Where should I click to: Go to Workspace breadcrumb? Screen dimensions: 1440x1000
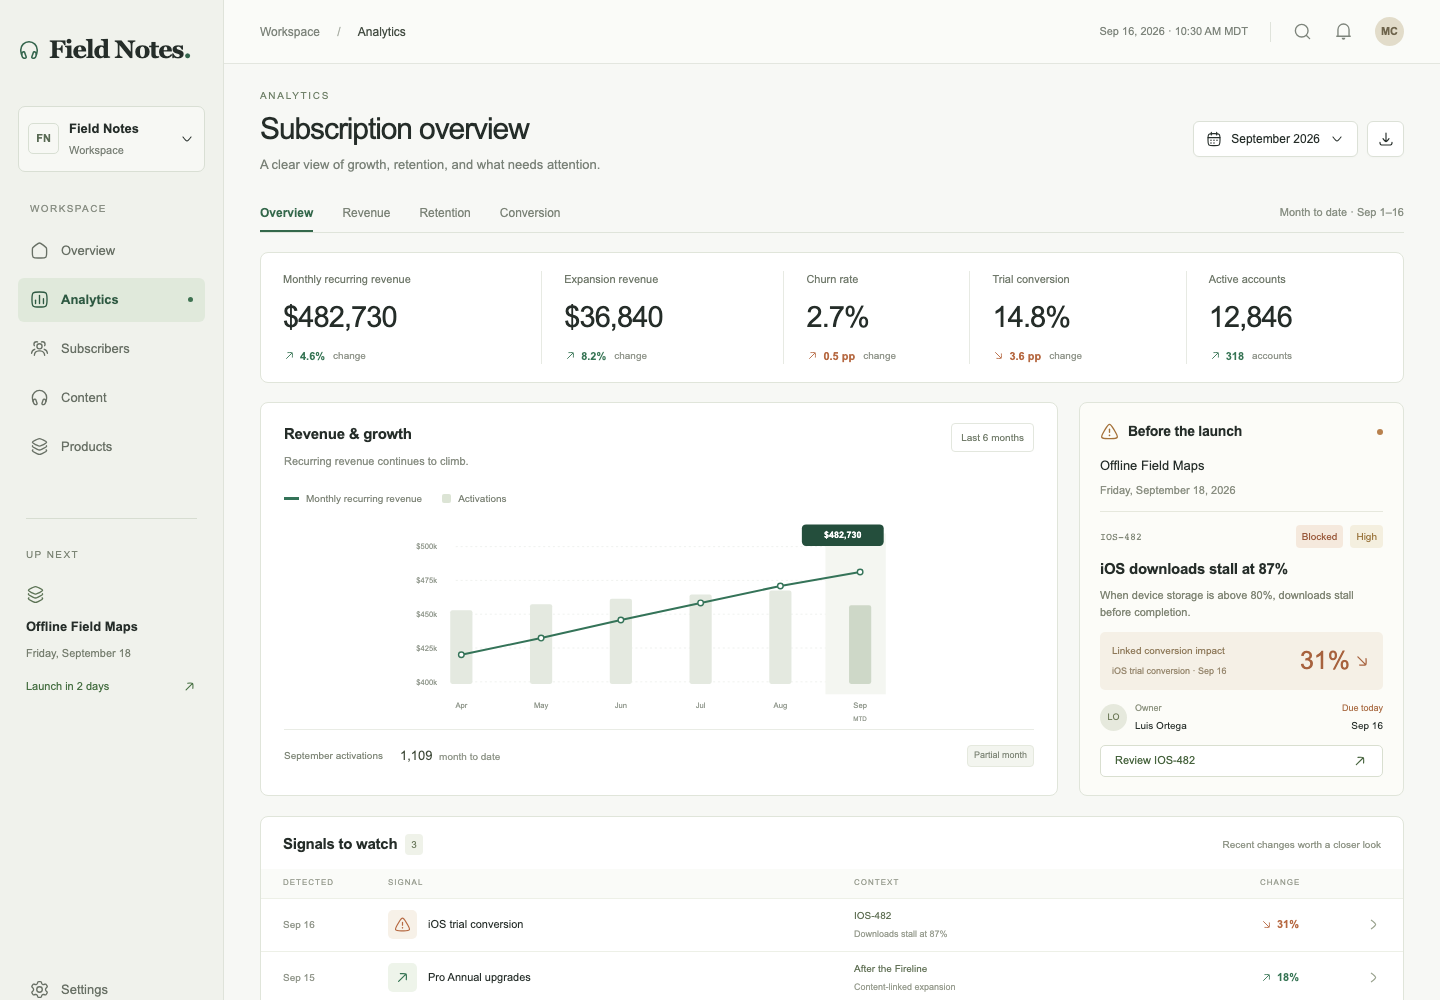pyautogui.click(x=290, y=32)
